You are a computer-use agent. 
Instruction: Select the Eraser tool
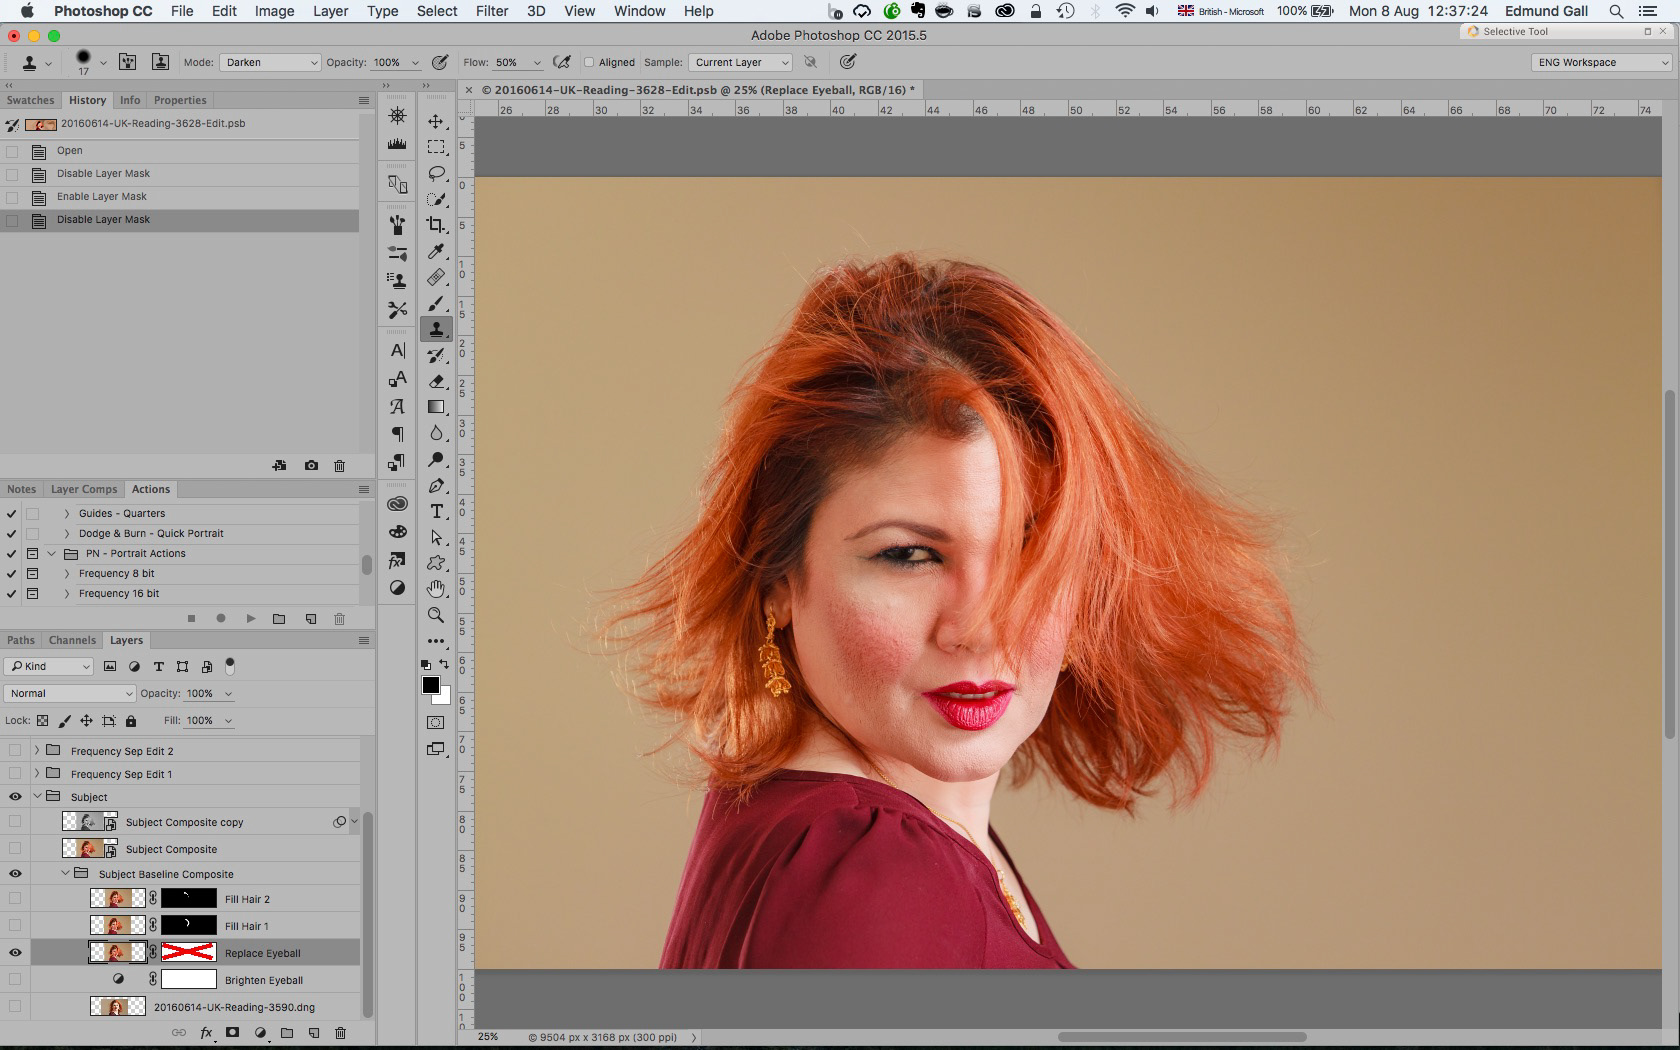tap(436, 381)
